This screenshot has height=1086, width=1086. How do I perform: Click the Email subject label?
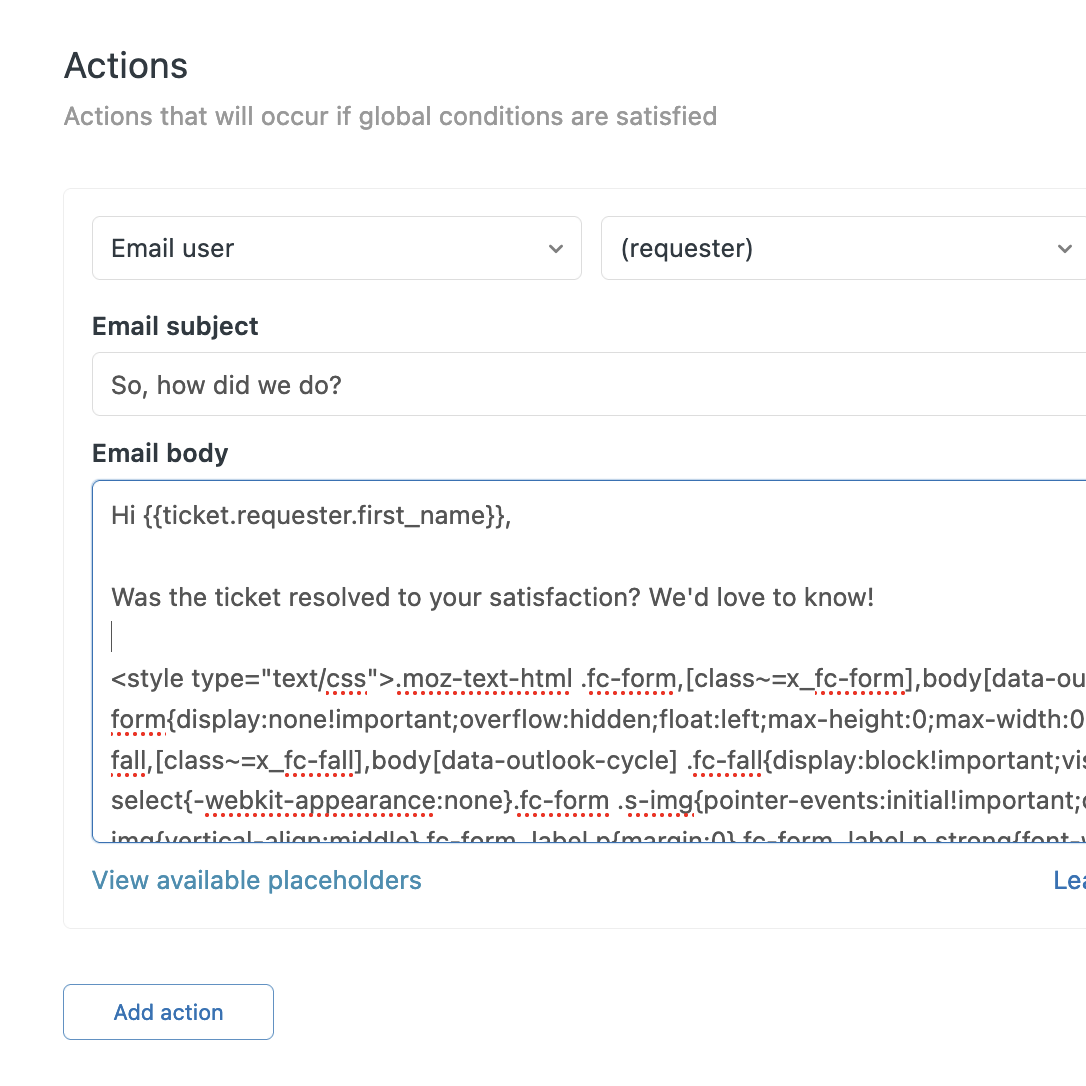click(x=175, y=326)
